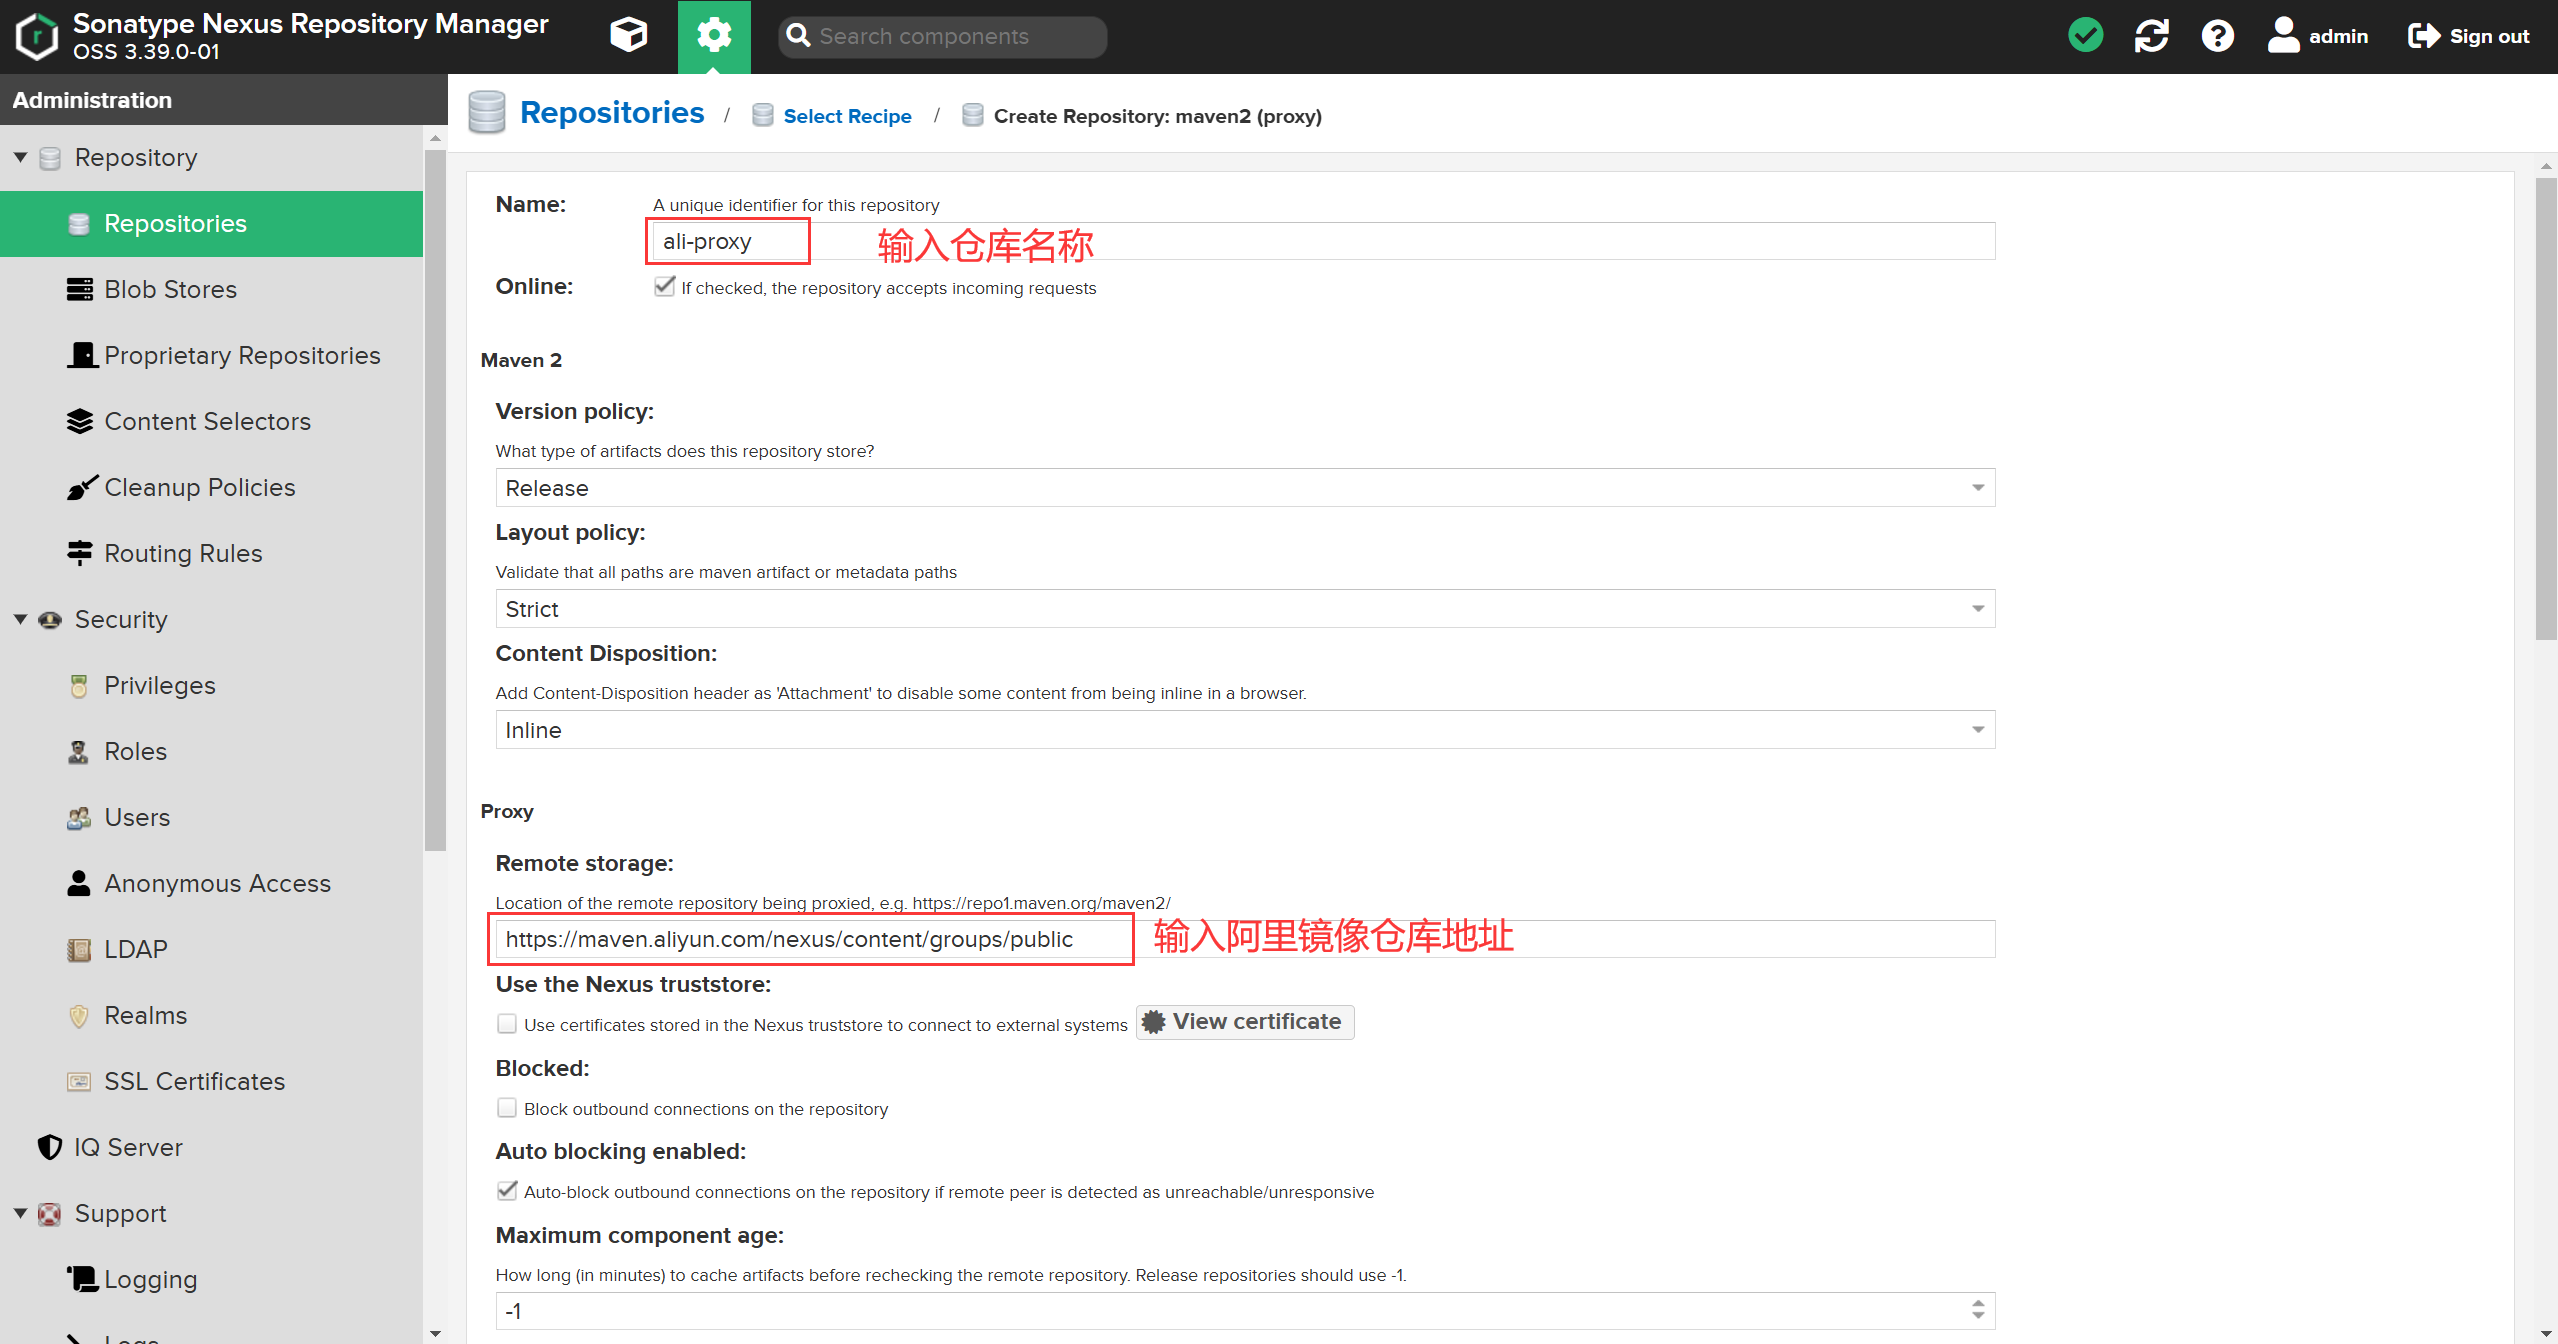Screen dimensions: 2558x1344
Task: Open the Version policy Release dropdown
Action: [1244, 488]
